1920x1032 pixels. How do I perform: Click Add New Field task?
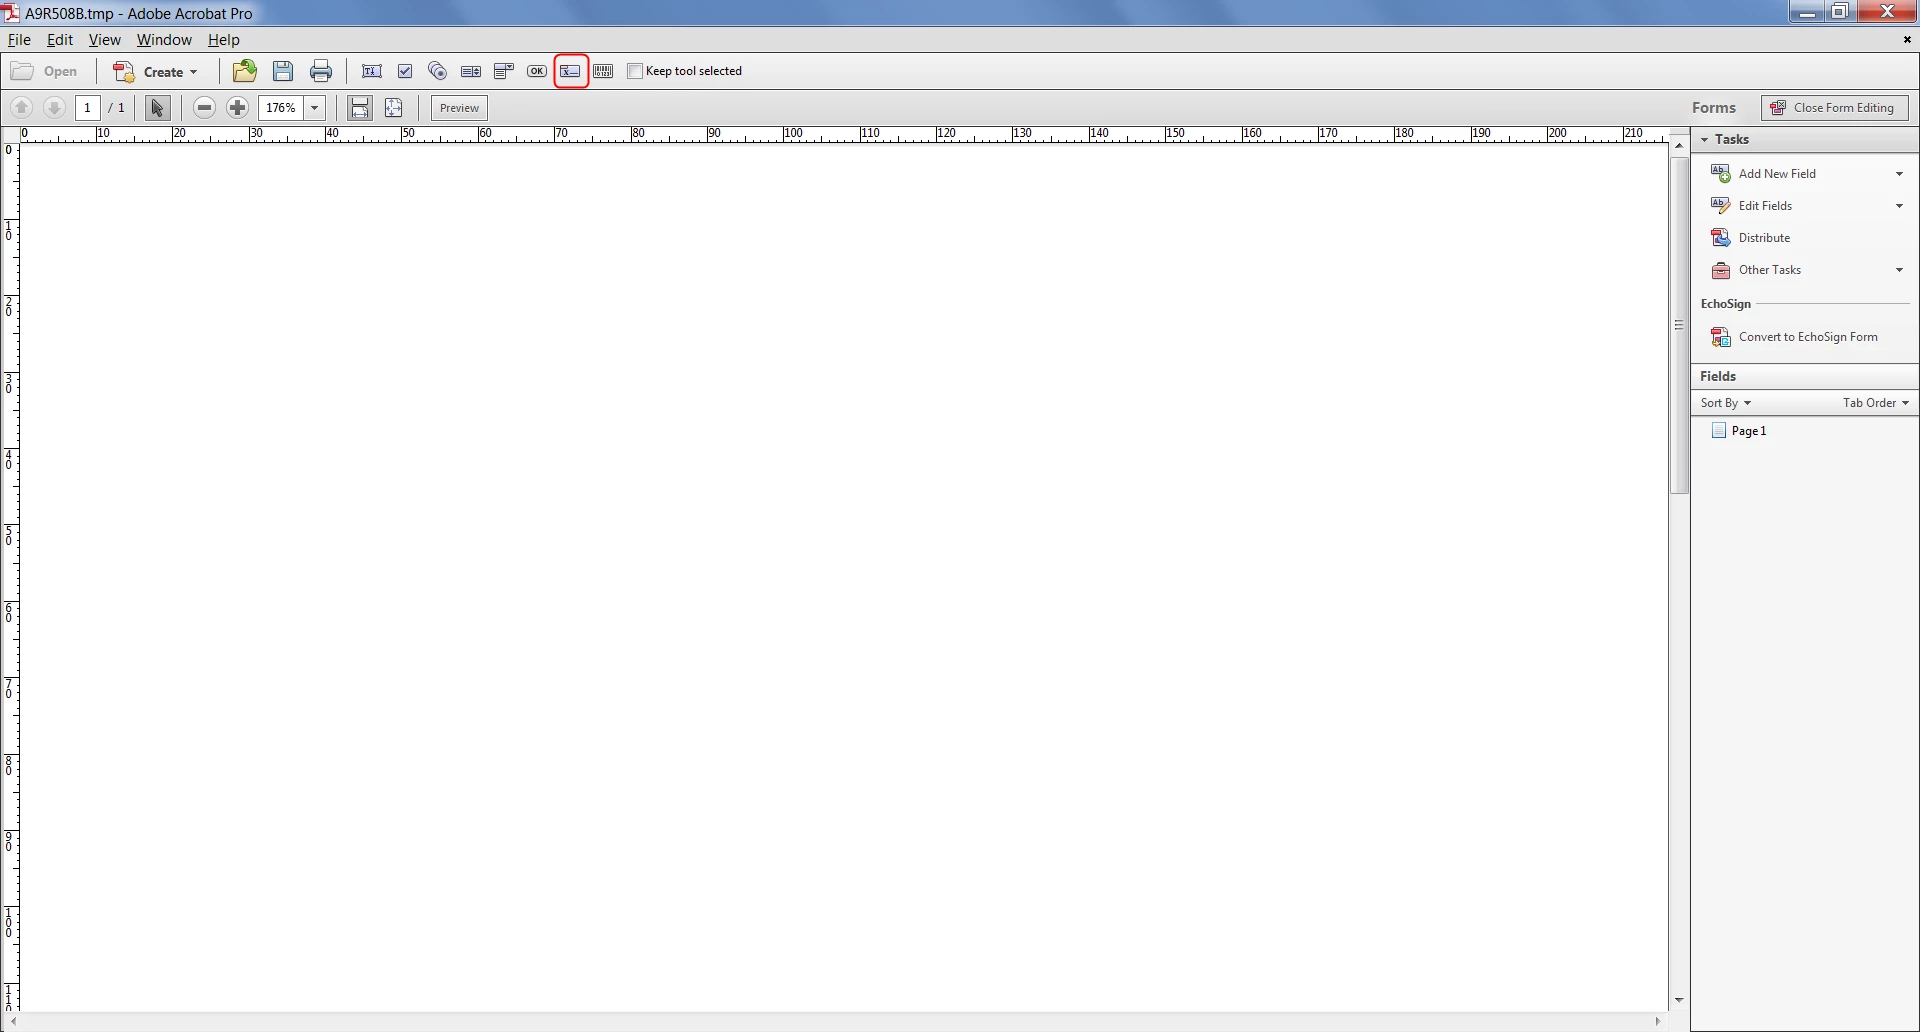pyautogui.click(x=1777, y=173)
